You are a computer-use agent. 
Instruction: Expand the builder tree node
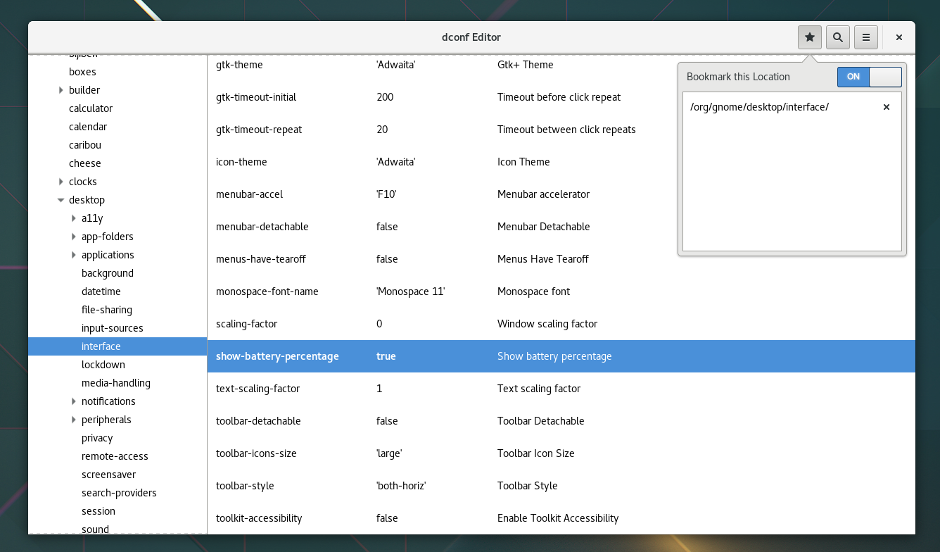[61, 90]
